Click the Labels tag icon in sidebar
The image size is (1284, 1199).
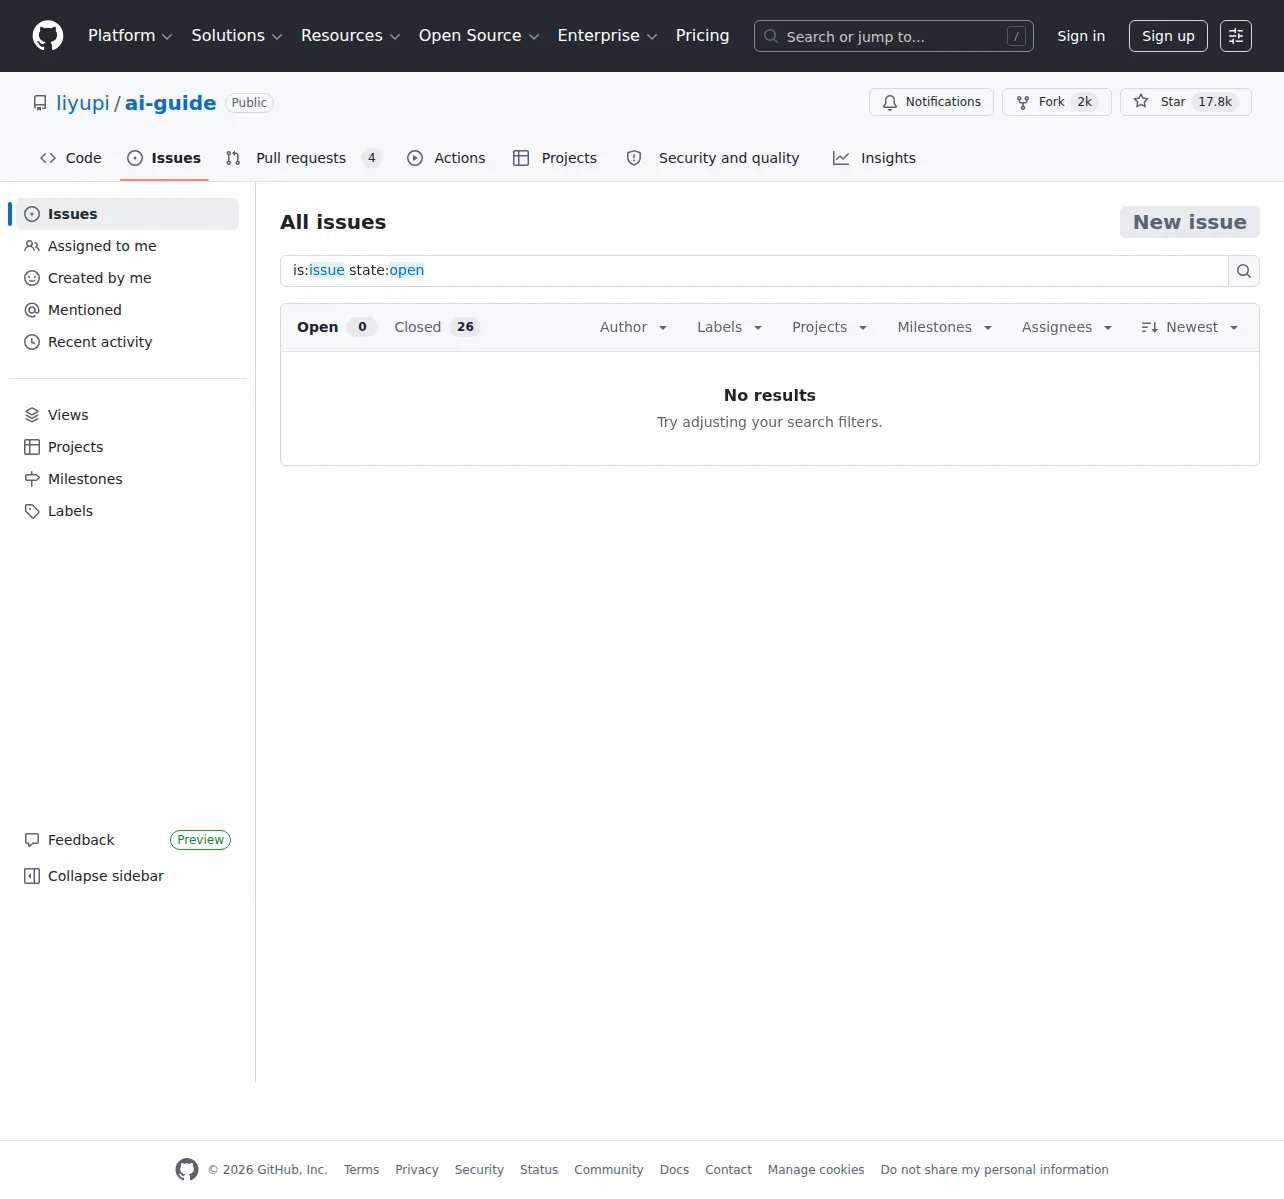tap(32, 511)
